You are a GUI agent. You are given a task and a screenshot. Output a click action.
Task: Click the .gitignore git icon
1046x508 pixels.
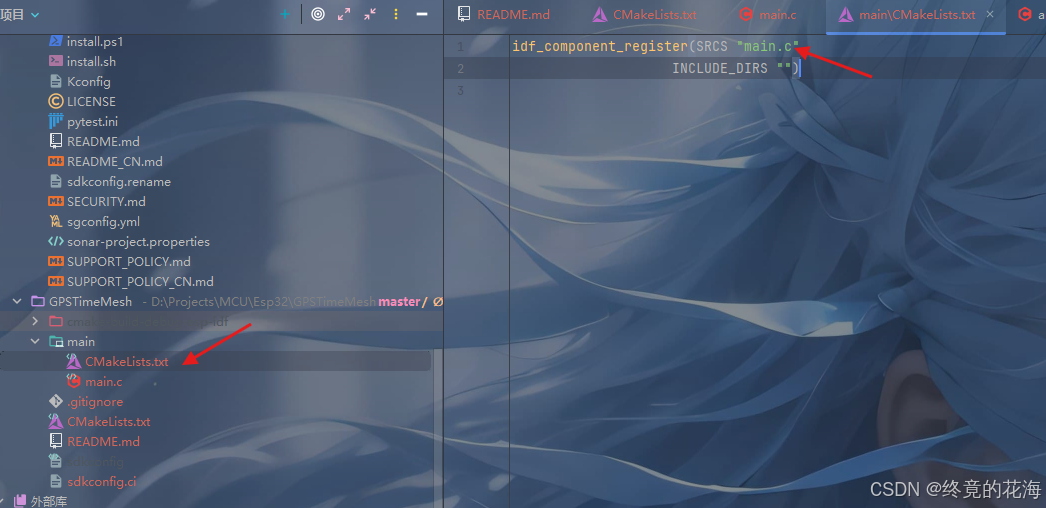pyautogui.click(x=56, y=401)
